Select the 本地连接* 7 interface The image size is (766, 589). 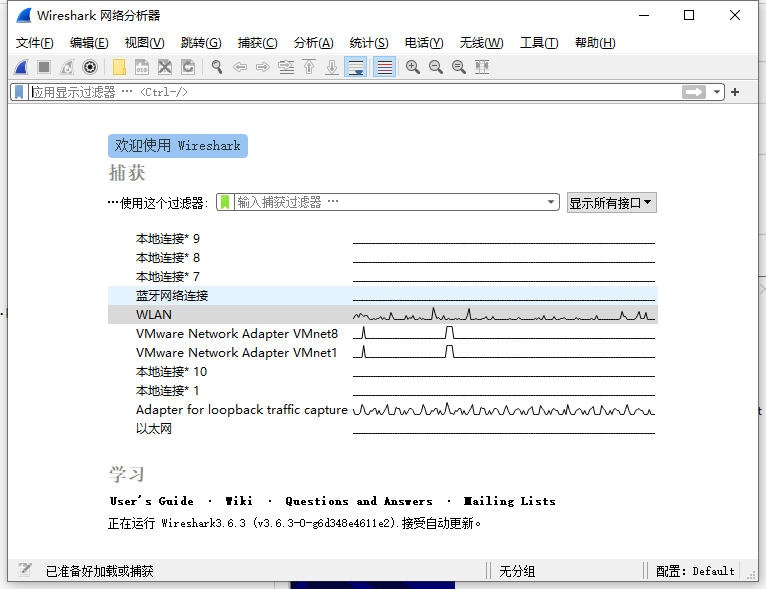click(383, 276)
